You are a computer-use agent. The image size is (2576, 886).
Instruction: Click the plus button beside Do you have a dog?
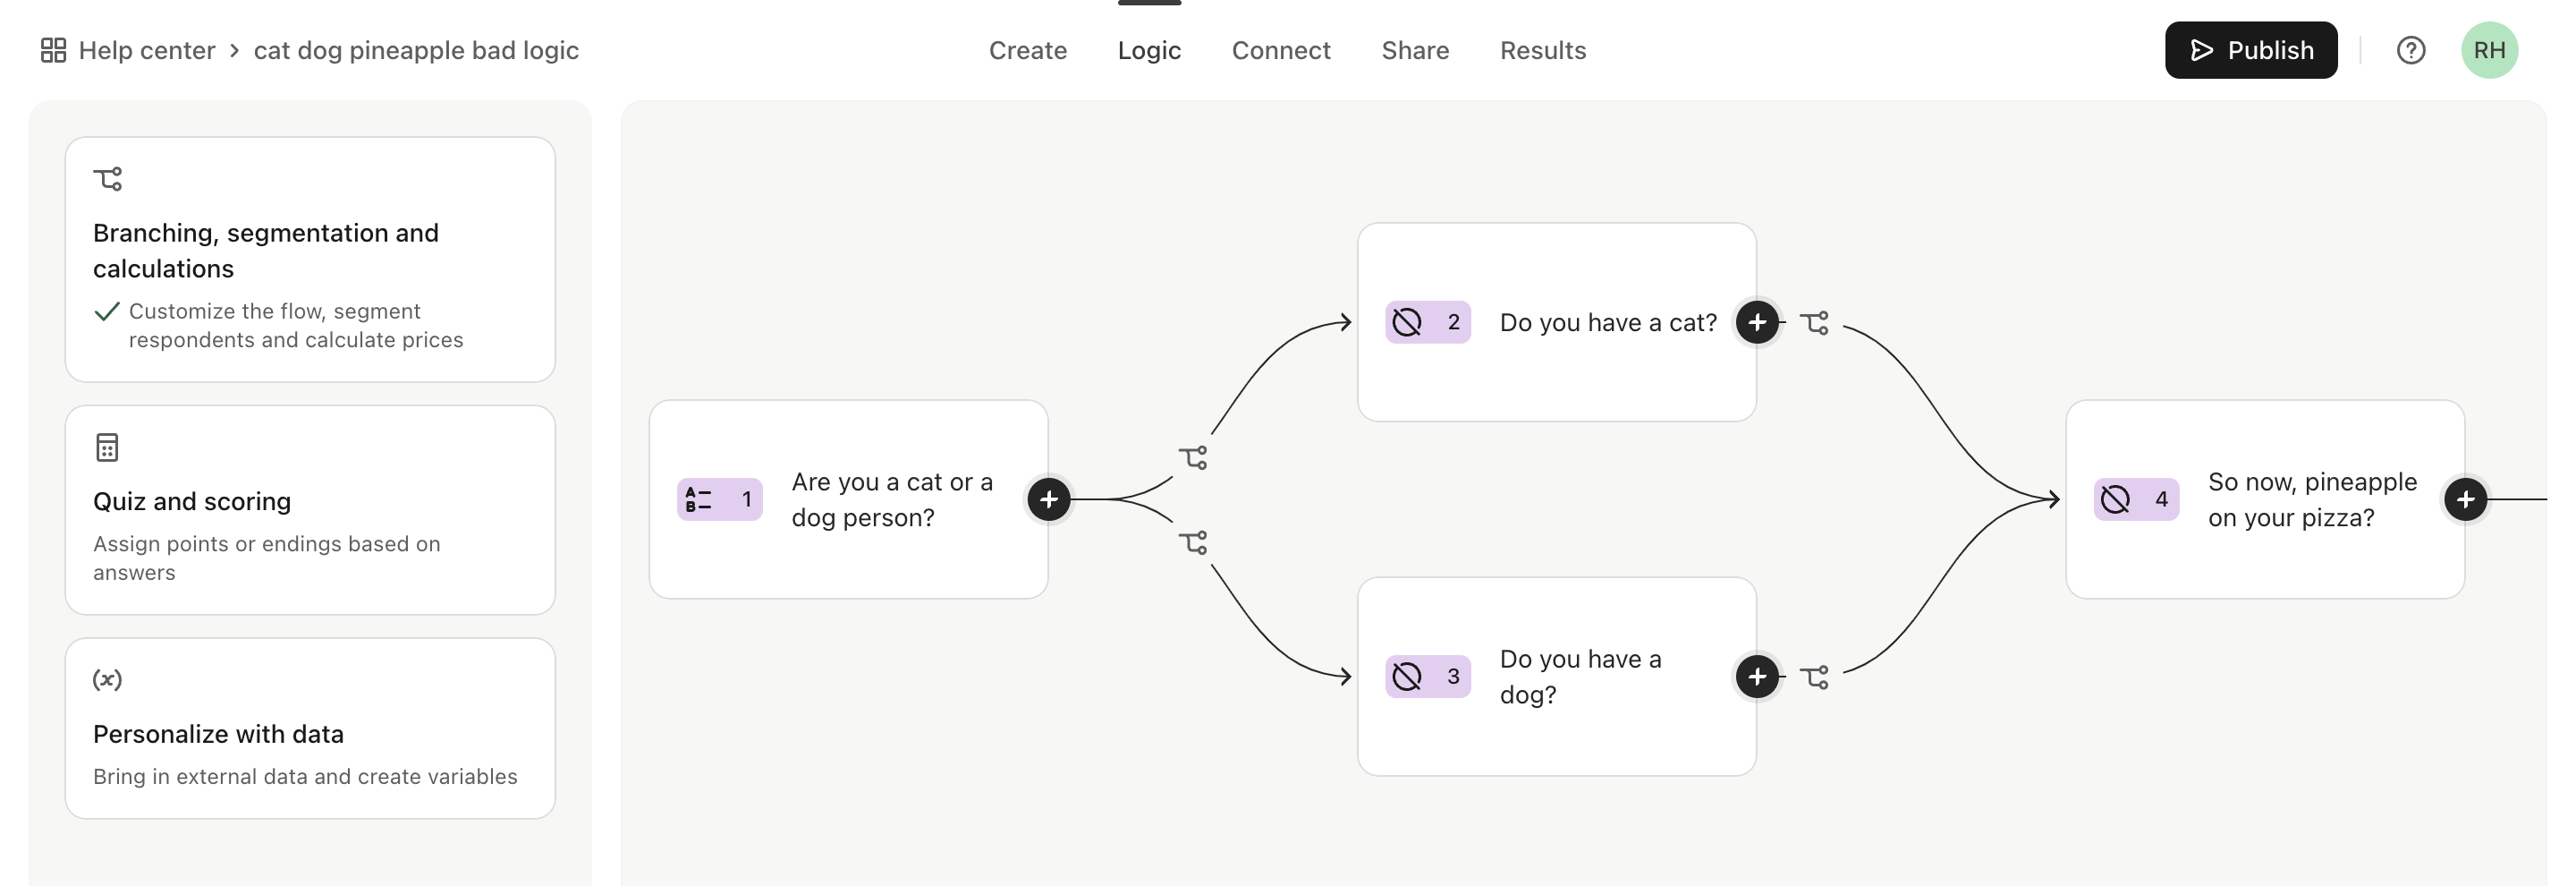[1757, 677]
